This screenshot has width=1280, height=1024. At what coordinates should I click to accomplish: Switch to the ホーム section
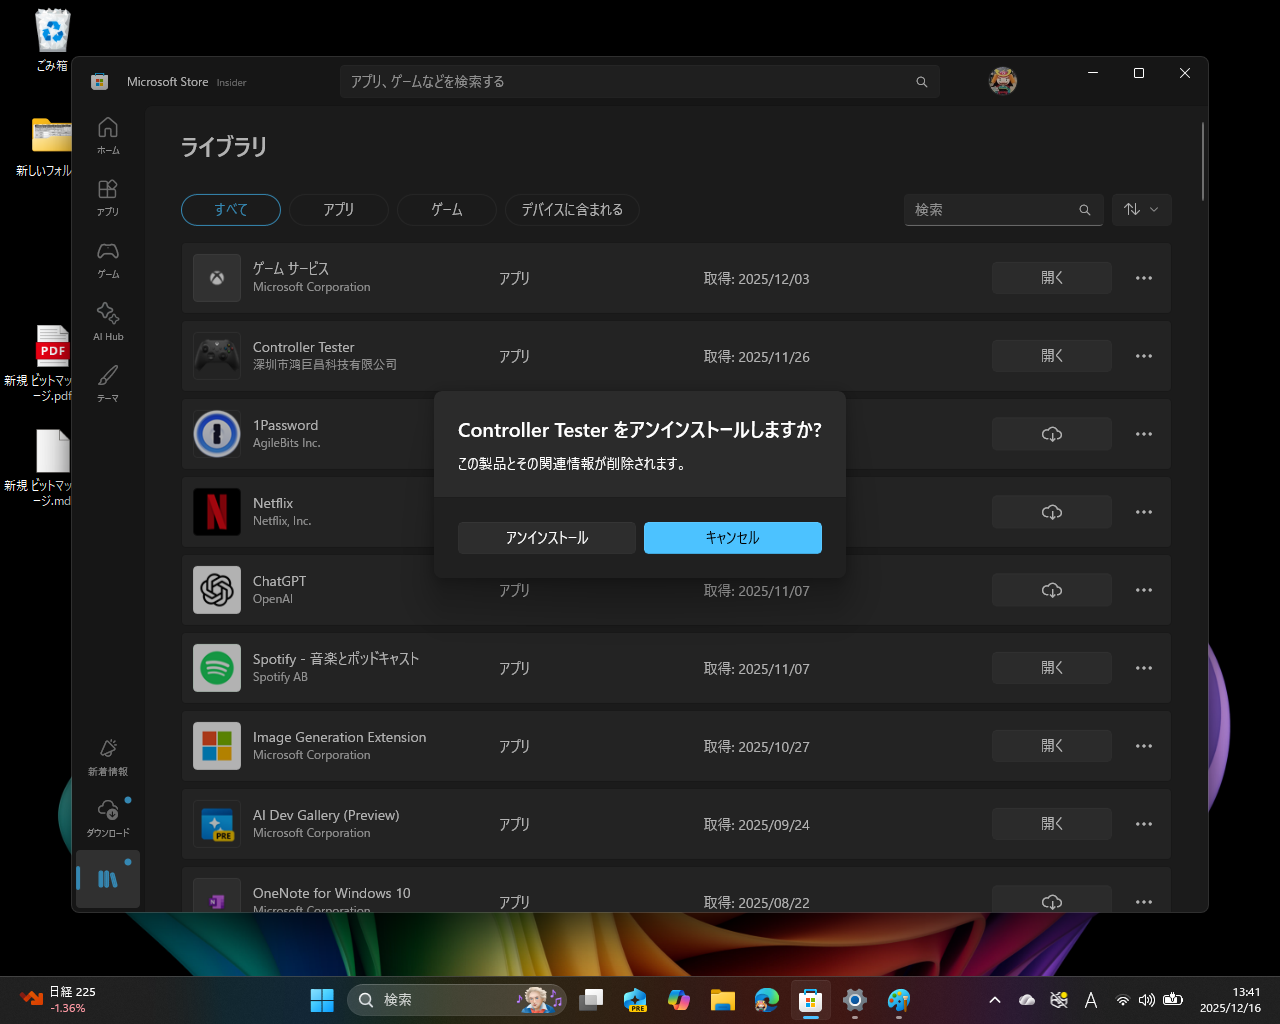tap(107, 135)
